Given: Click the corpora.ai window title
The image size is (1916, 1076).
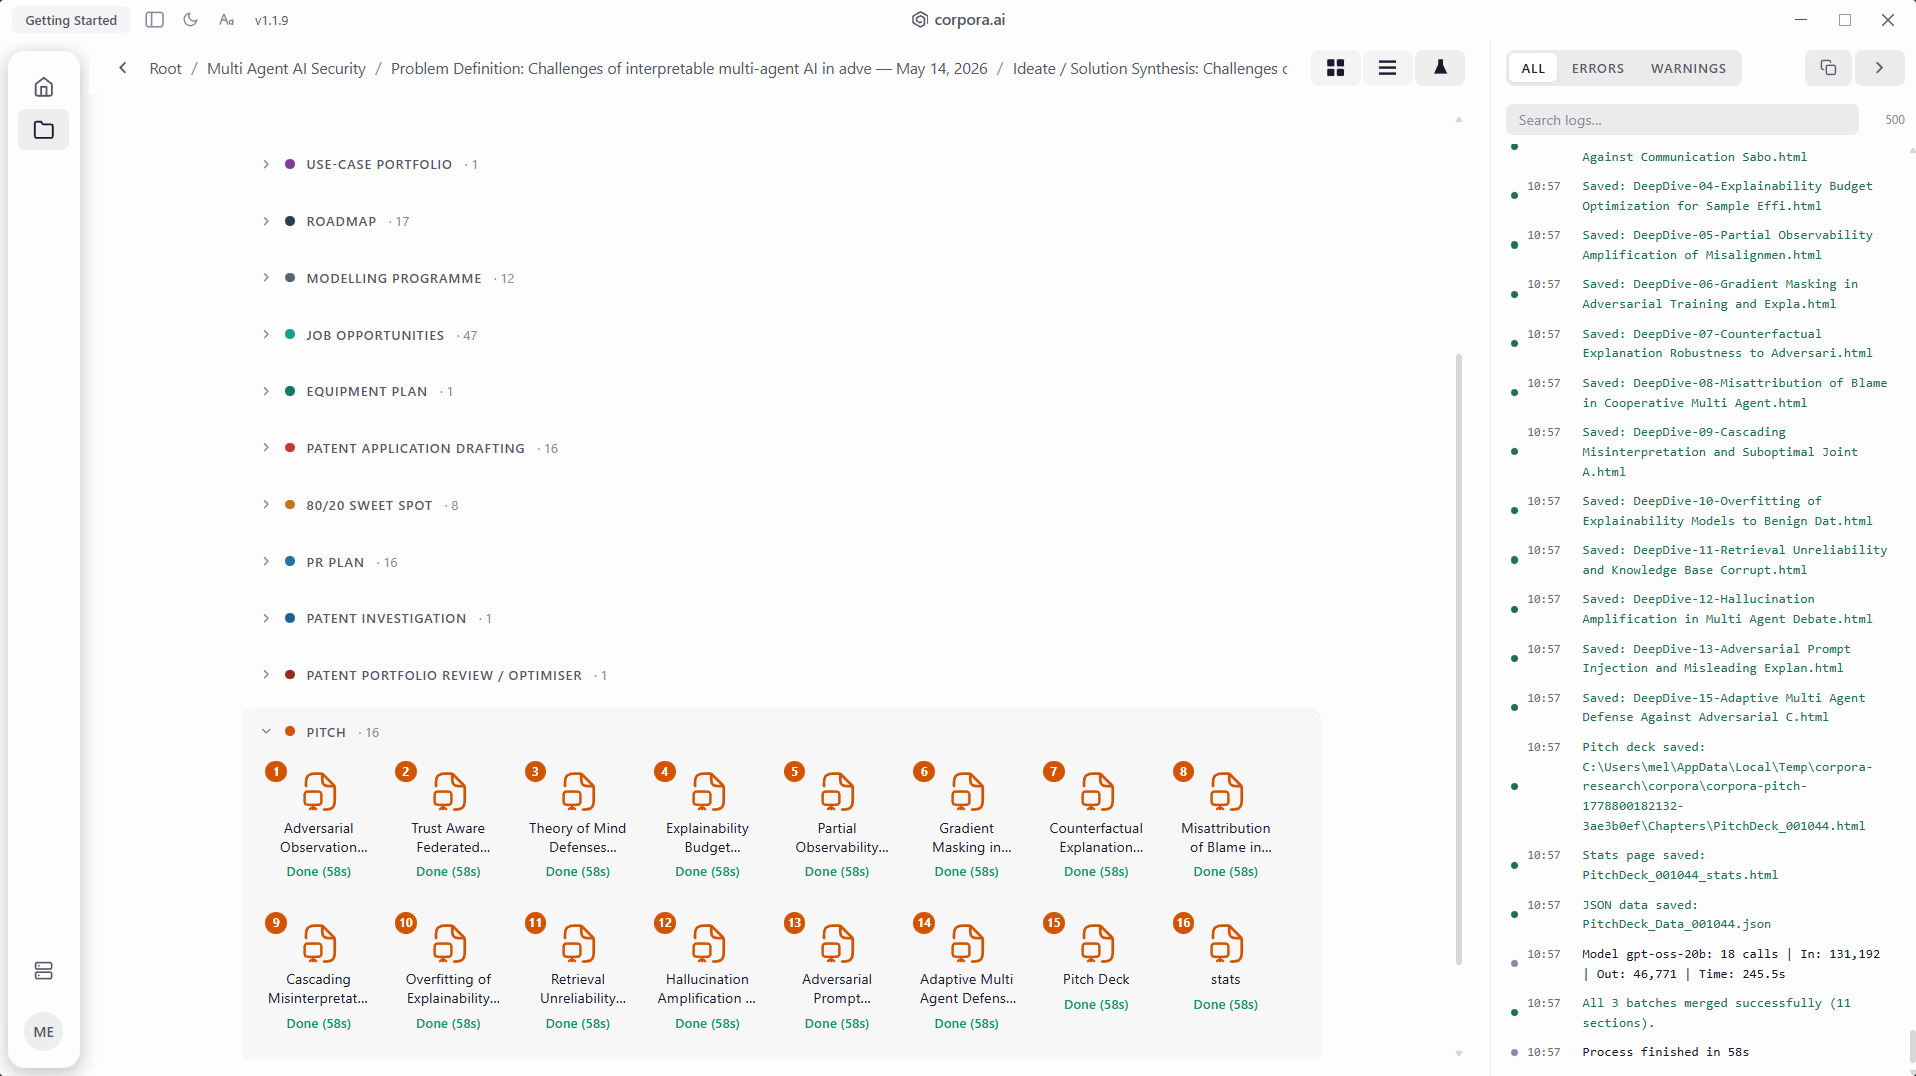Looking at the screenshot, I should 958,20.
